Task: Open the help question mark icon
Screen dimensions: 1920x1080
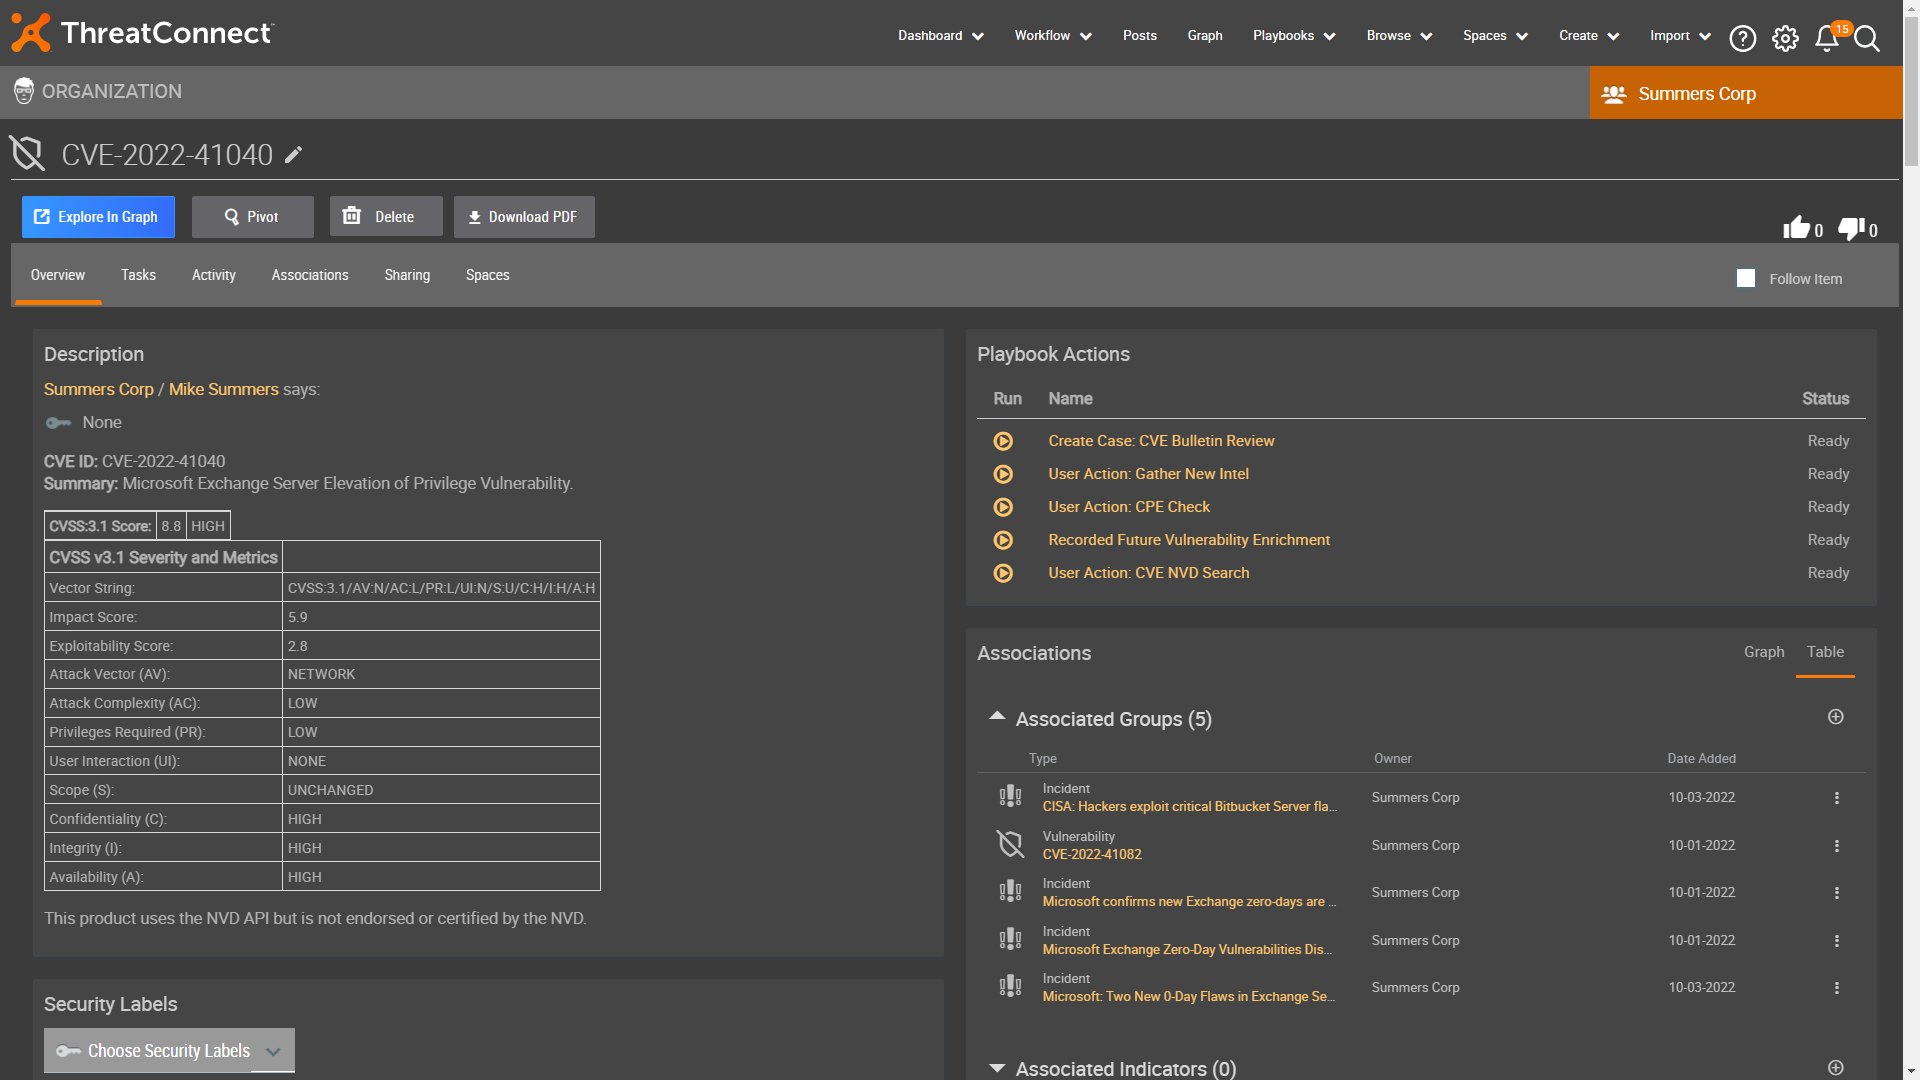Action: coord(1743,38)
